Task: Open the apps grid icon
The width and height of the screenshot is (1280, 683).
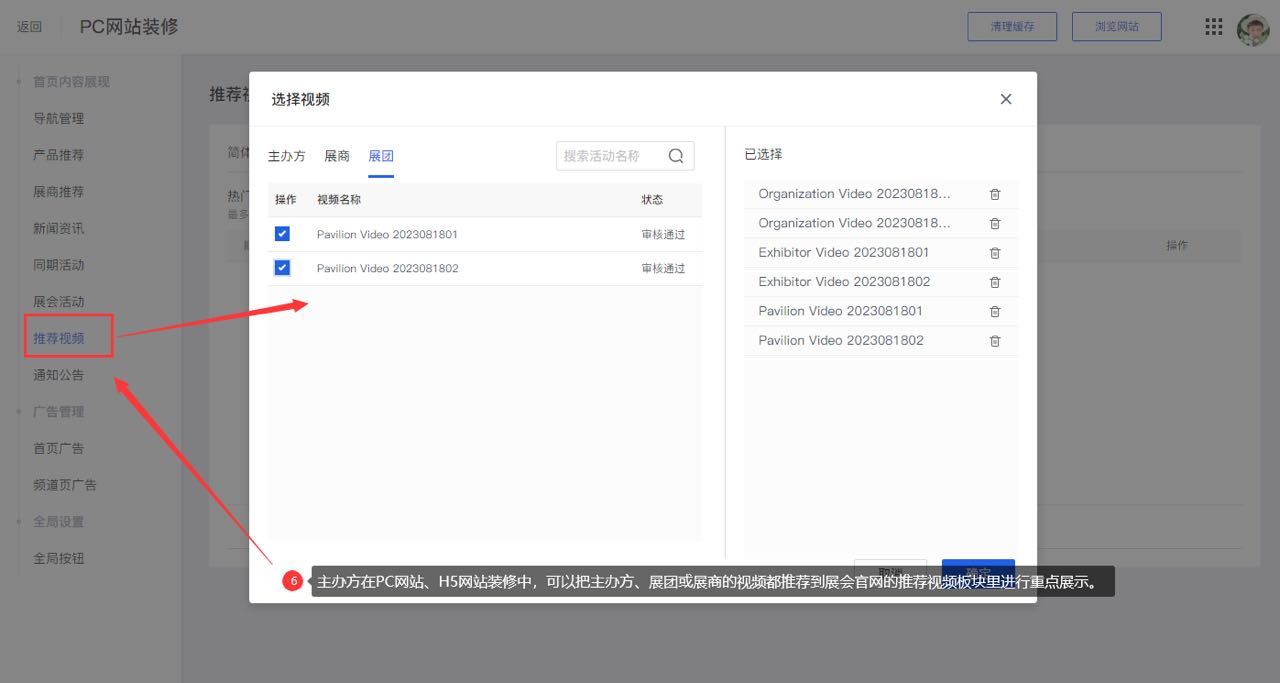Action: [x=1214, y=27]
